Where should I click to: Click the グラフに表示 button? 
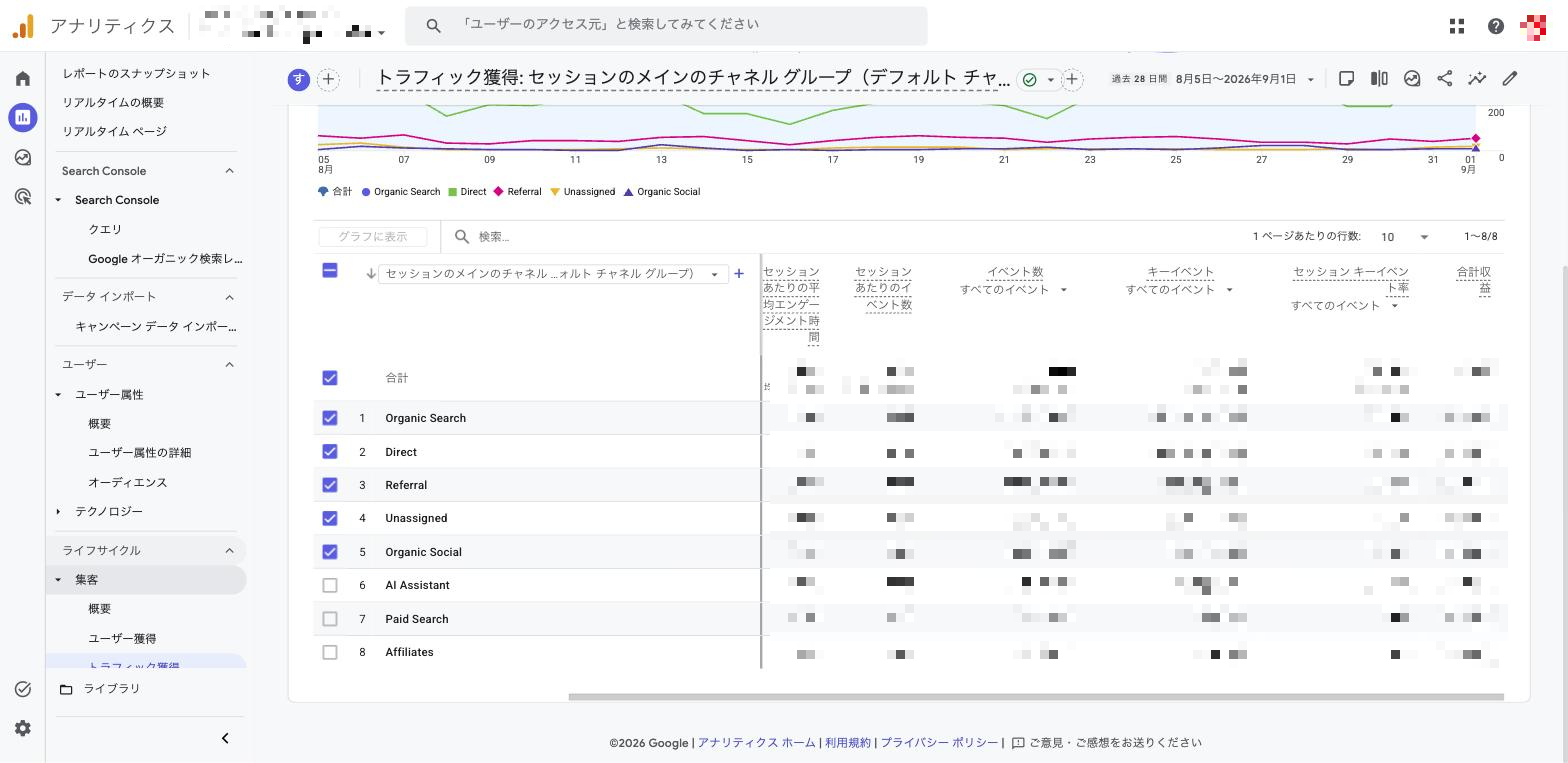pyautogui.click(x=373, y=237)
